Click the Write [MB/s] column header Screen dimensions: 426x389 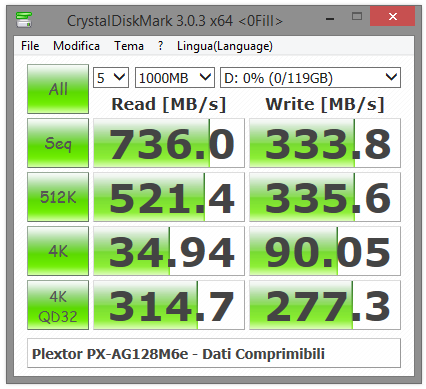pos(325,104)
